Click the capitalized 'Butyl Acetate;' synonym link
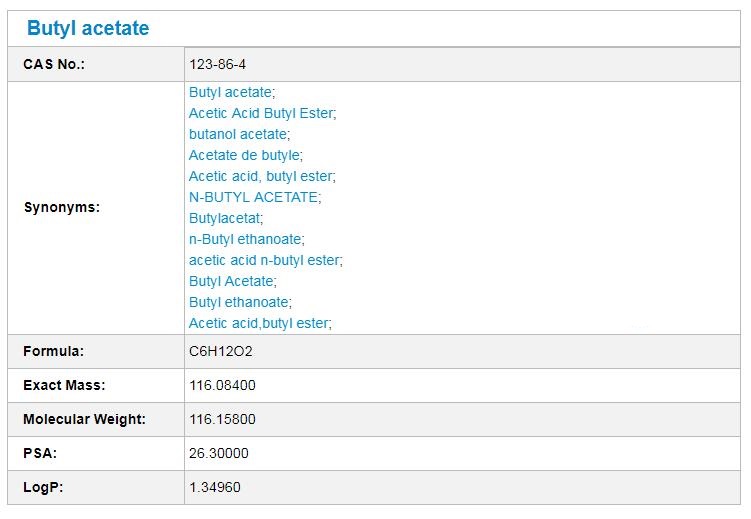751x519 pixels. click(x=233, y=281)
